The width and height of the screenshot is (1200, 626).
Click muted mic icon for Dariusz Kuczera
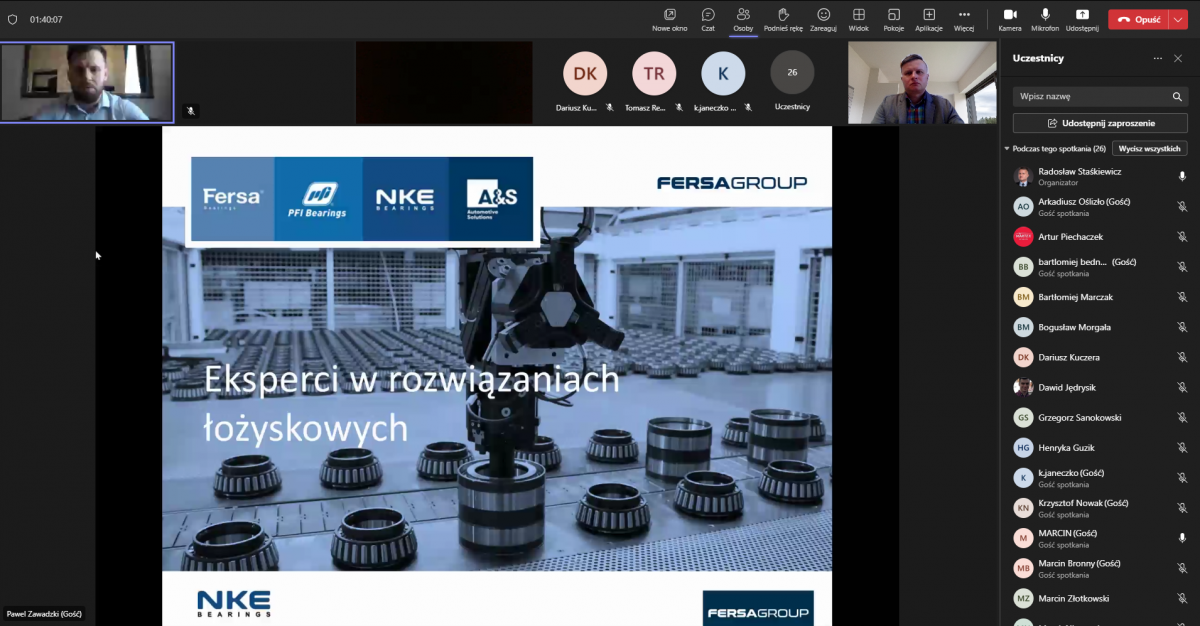point(1182,357)
